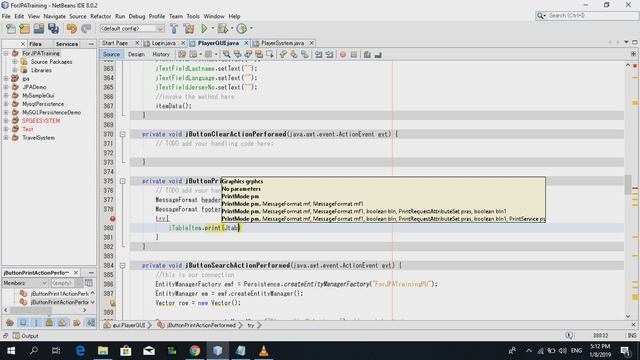
Task: Open VLC from the Windows taskbar
Action: coord(264,351)
